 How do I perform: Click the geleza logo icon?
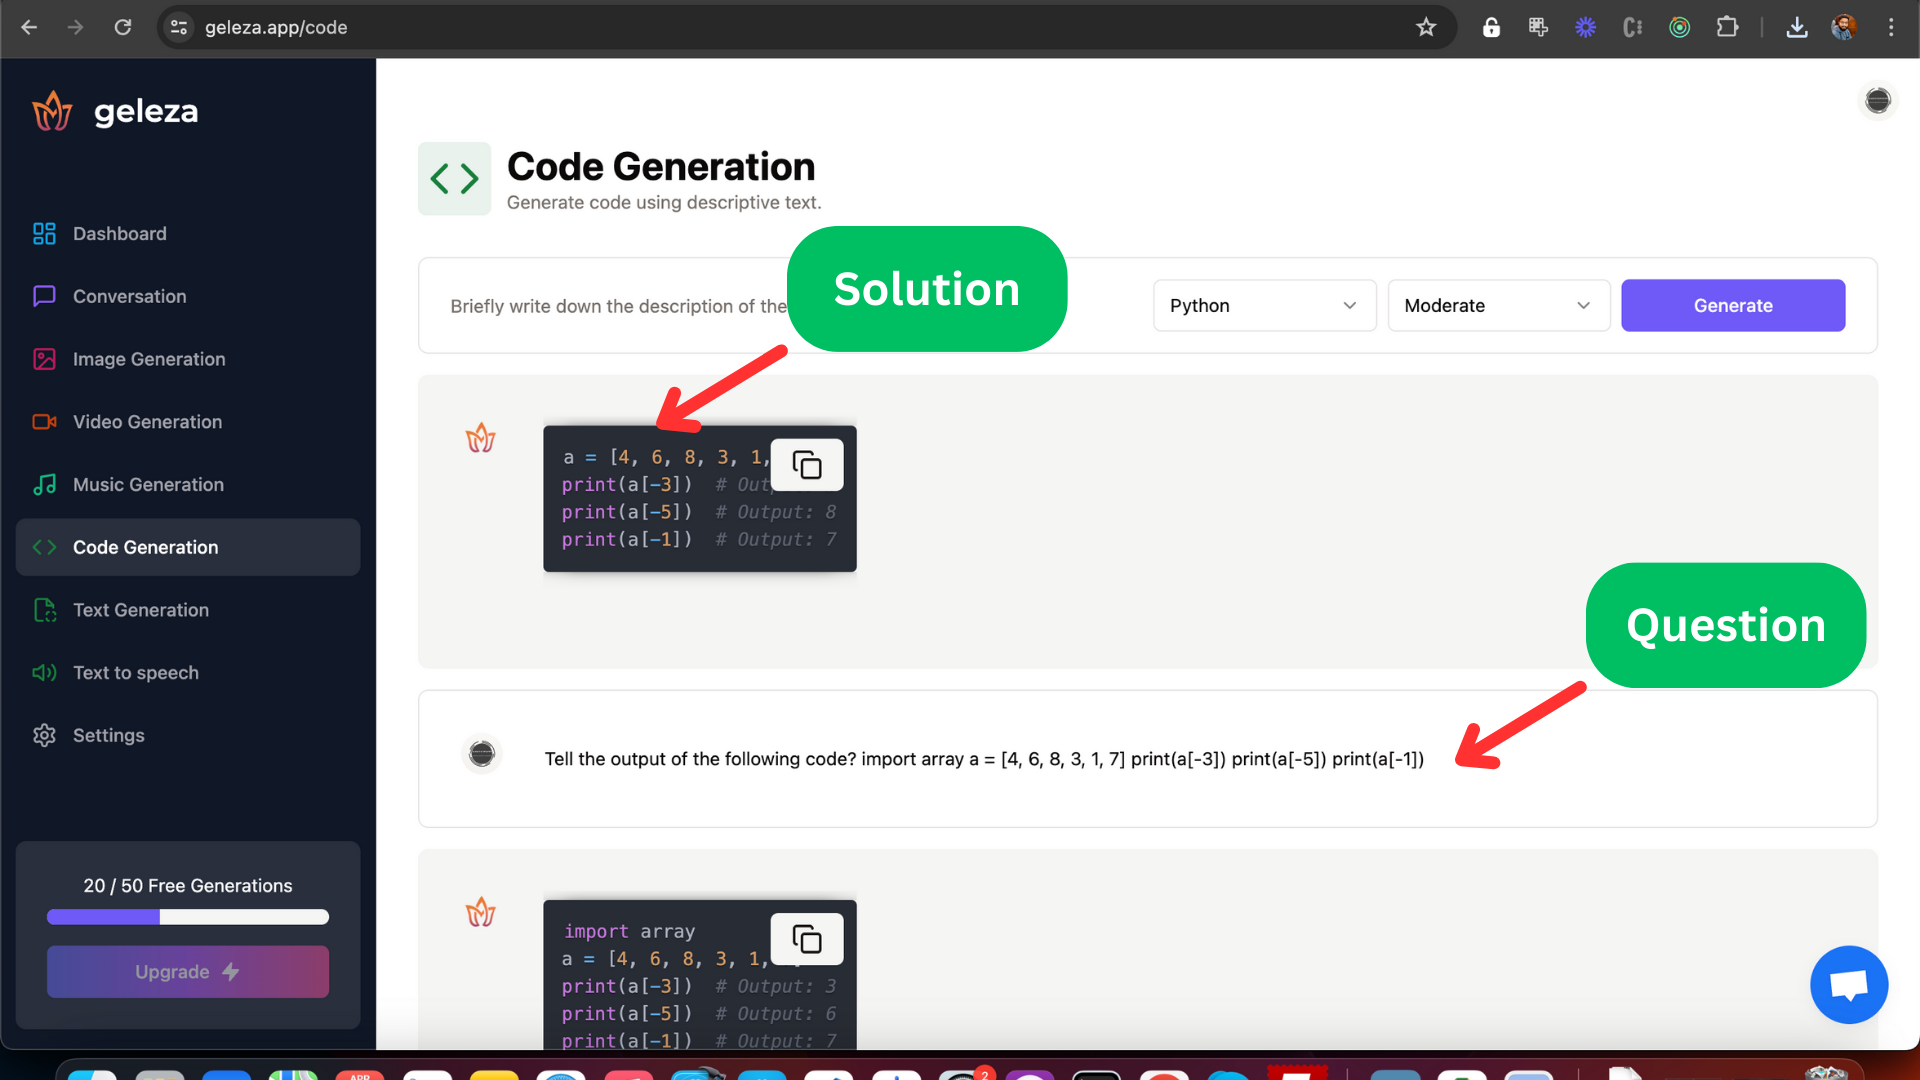point(52,111)
